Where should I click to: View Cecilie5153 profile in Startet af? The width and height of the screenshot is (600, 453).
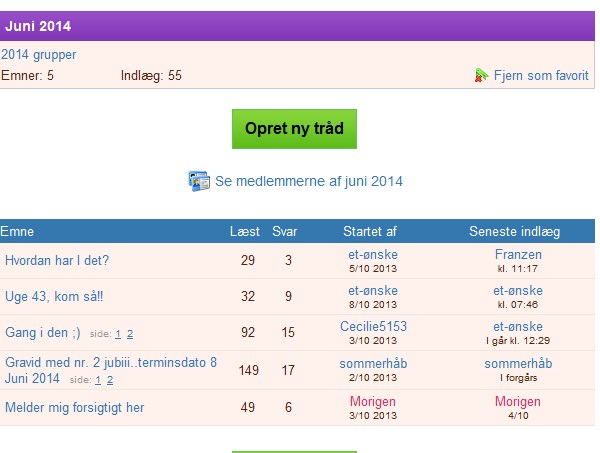pos(373,326)
